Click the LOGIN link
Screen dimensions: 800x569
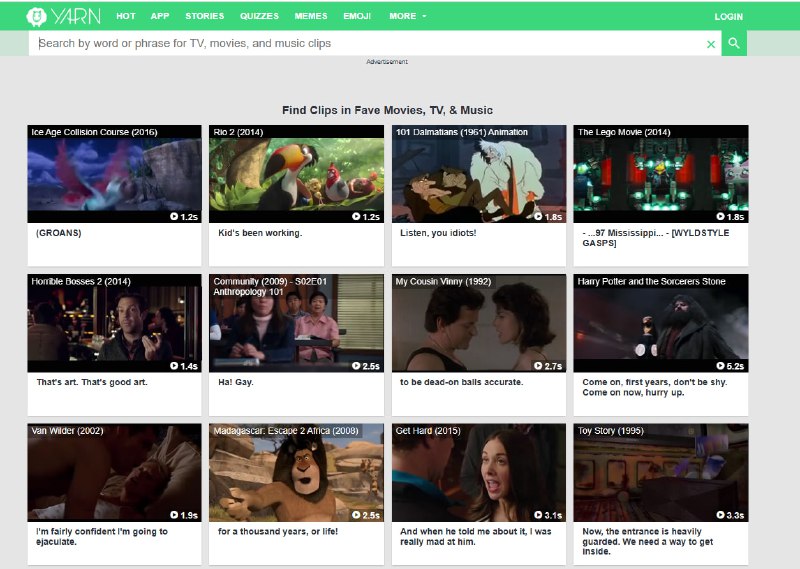[728, 16]
